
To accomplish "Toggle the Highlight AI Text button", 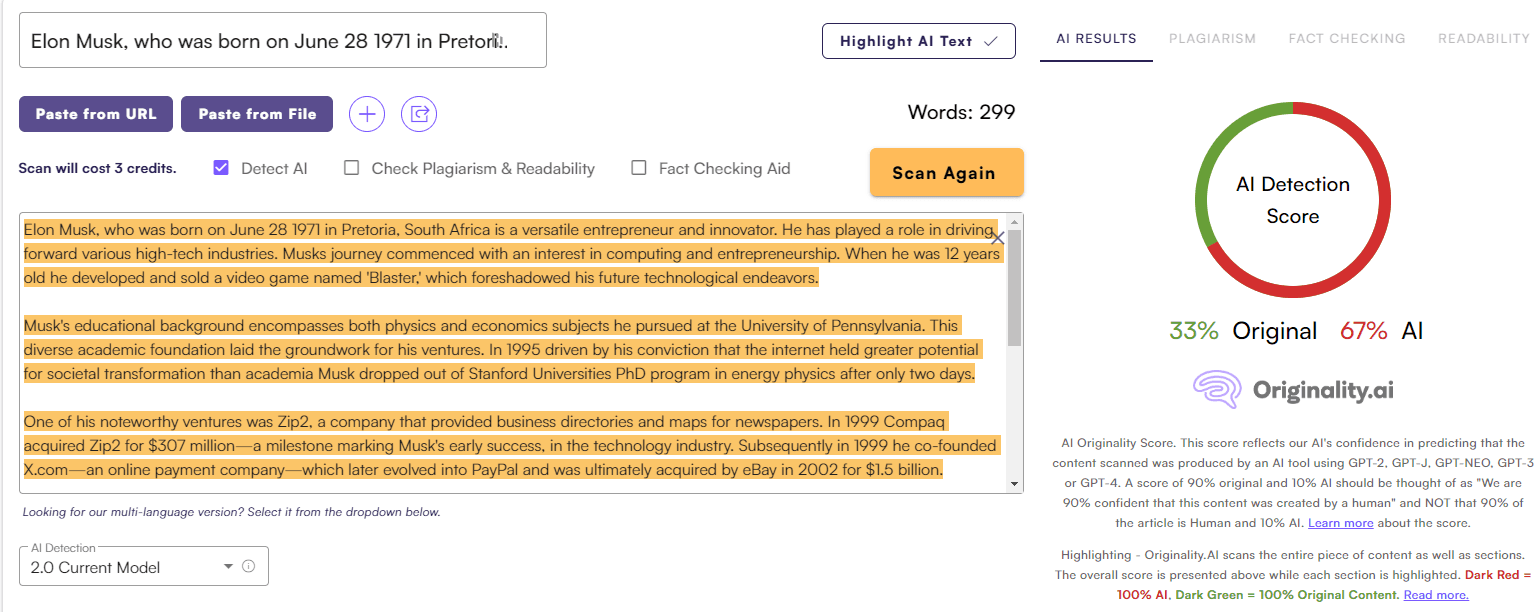I will pos(918,41).
